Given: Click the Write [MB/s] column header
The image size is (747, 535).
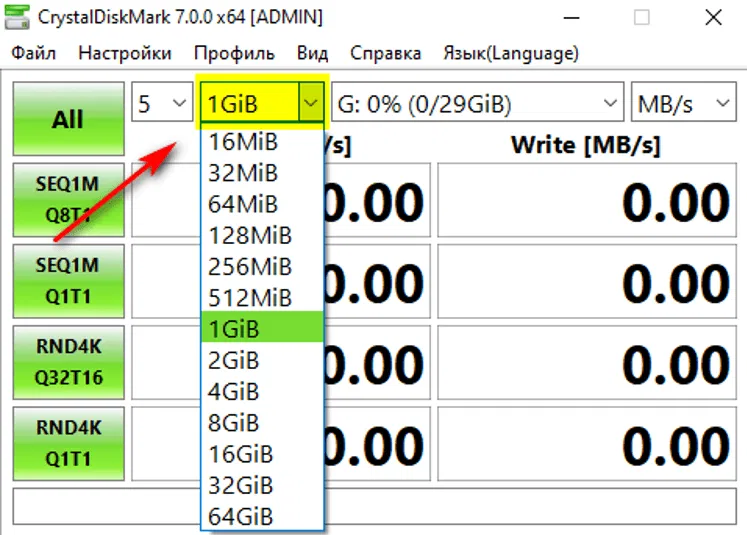Looking at the screenshot, I should click(x=585, y=145).
